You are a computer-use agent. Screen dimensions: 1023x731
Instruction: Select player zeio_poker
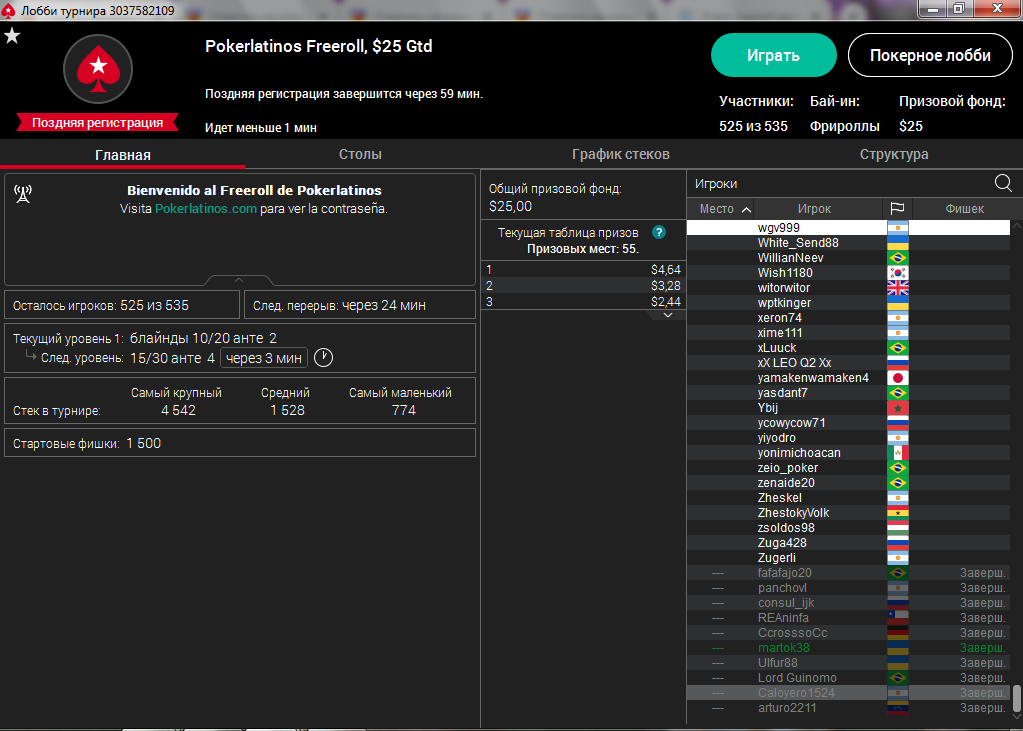point(849,468)
